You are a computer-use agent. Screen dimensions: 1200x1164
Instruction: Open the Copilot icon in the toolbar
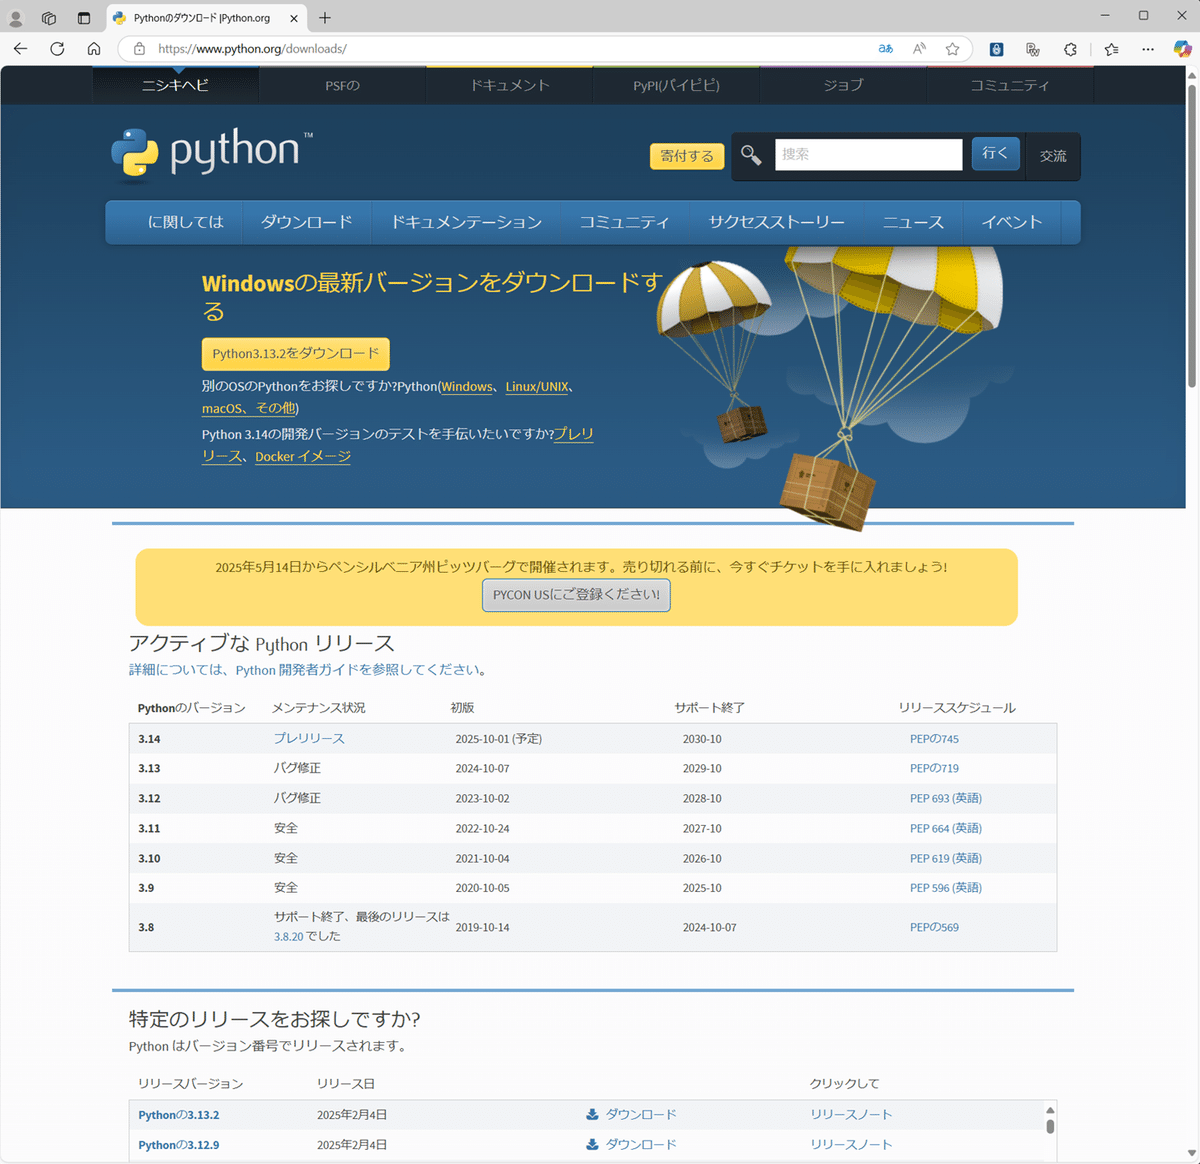1183,48
